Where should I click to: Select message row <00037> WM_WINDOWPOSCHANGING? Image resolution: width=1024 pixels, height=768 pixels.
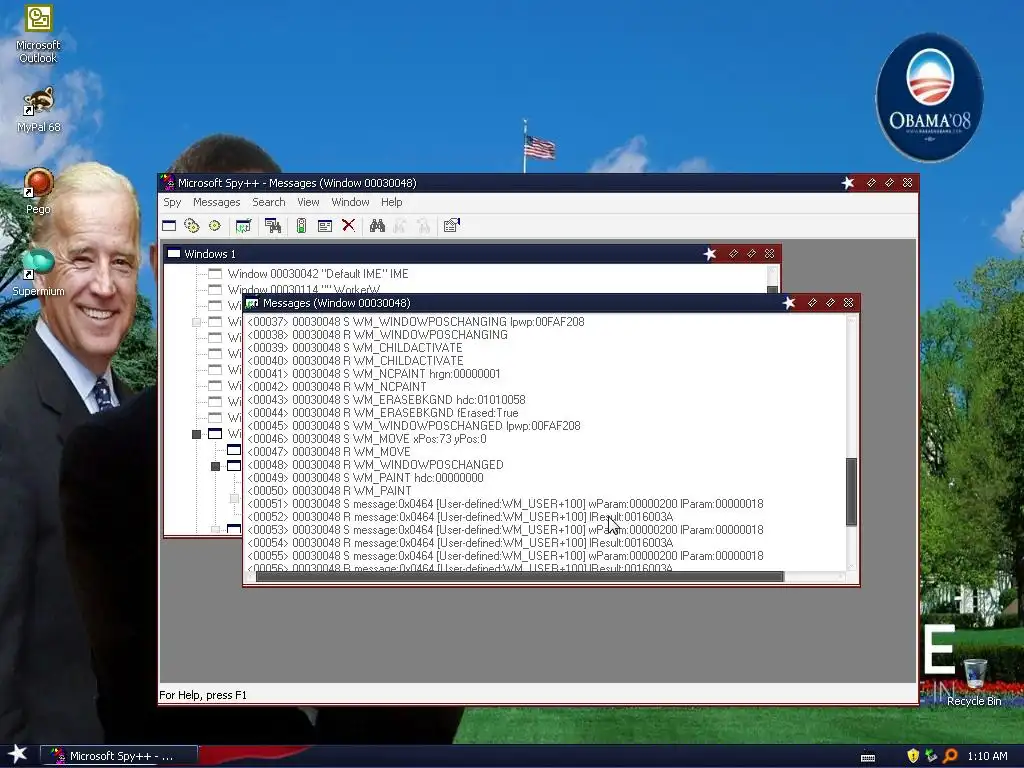415,322
